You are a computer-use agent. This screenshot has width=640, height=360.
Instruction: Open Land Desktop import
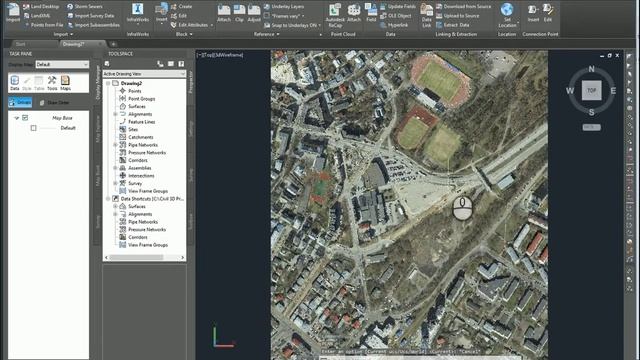(41, 7)
